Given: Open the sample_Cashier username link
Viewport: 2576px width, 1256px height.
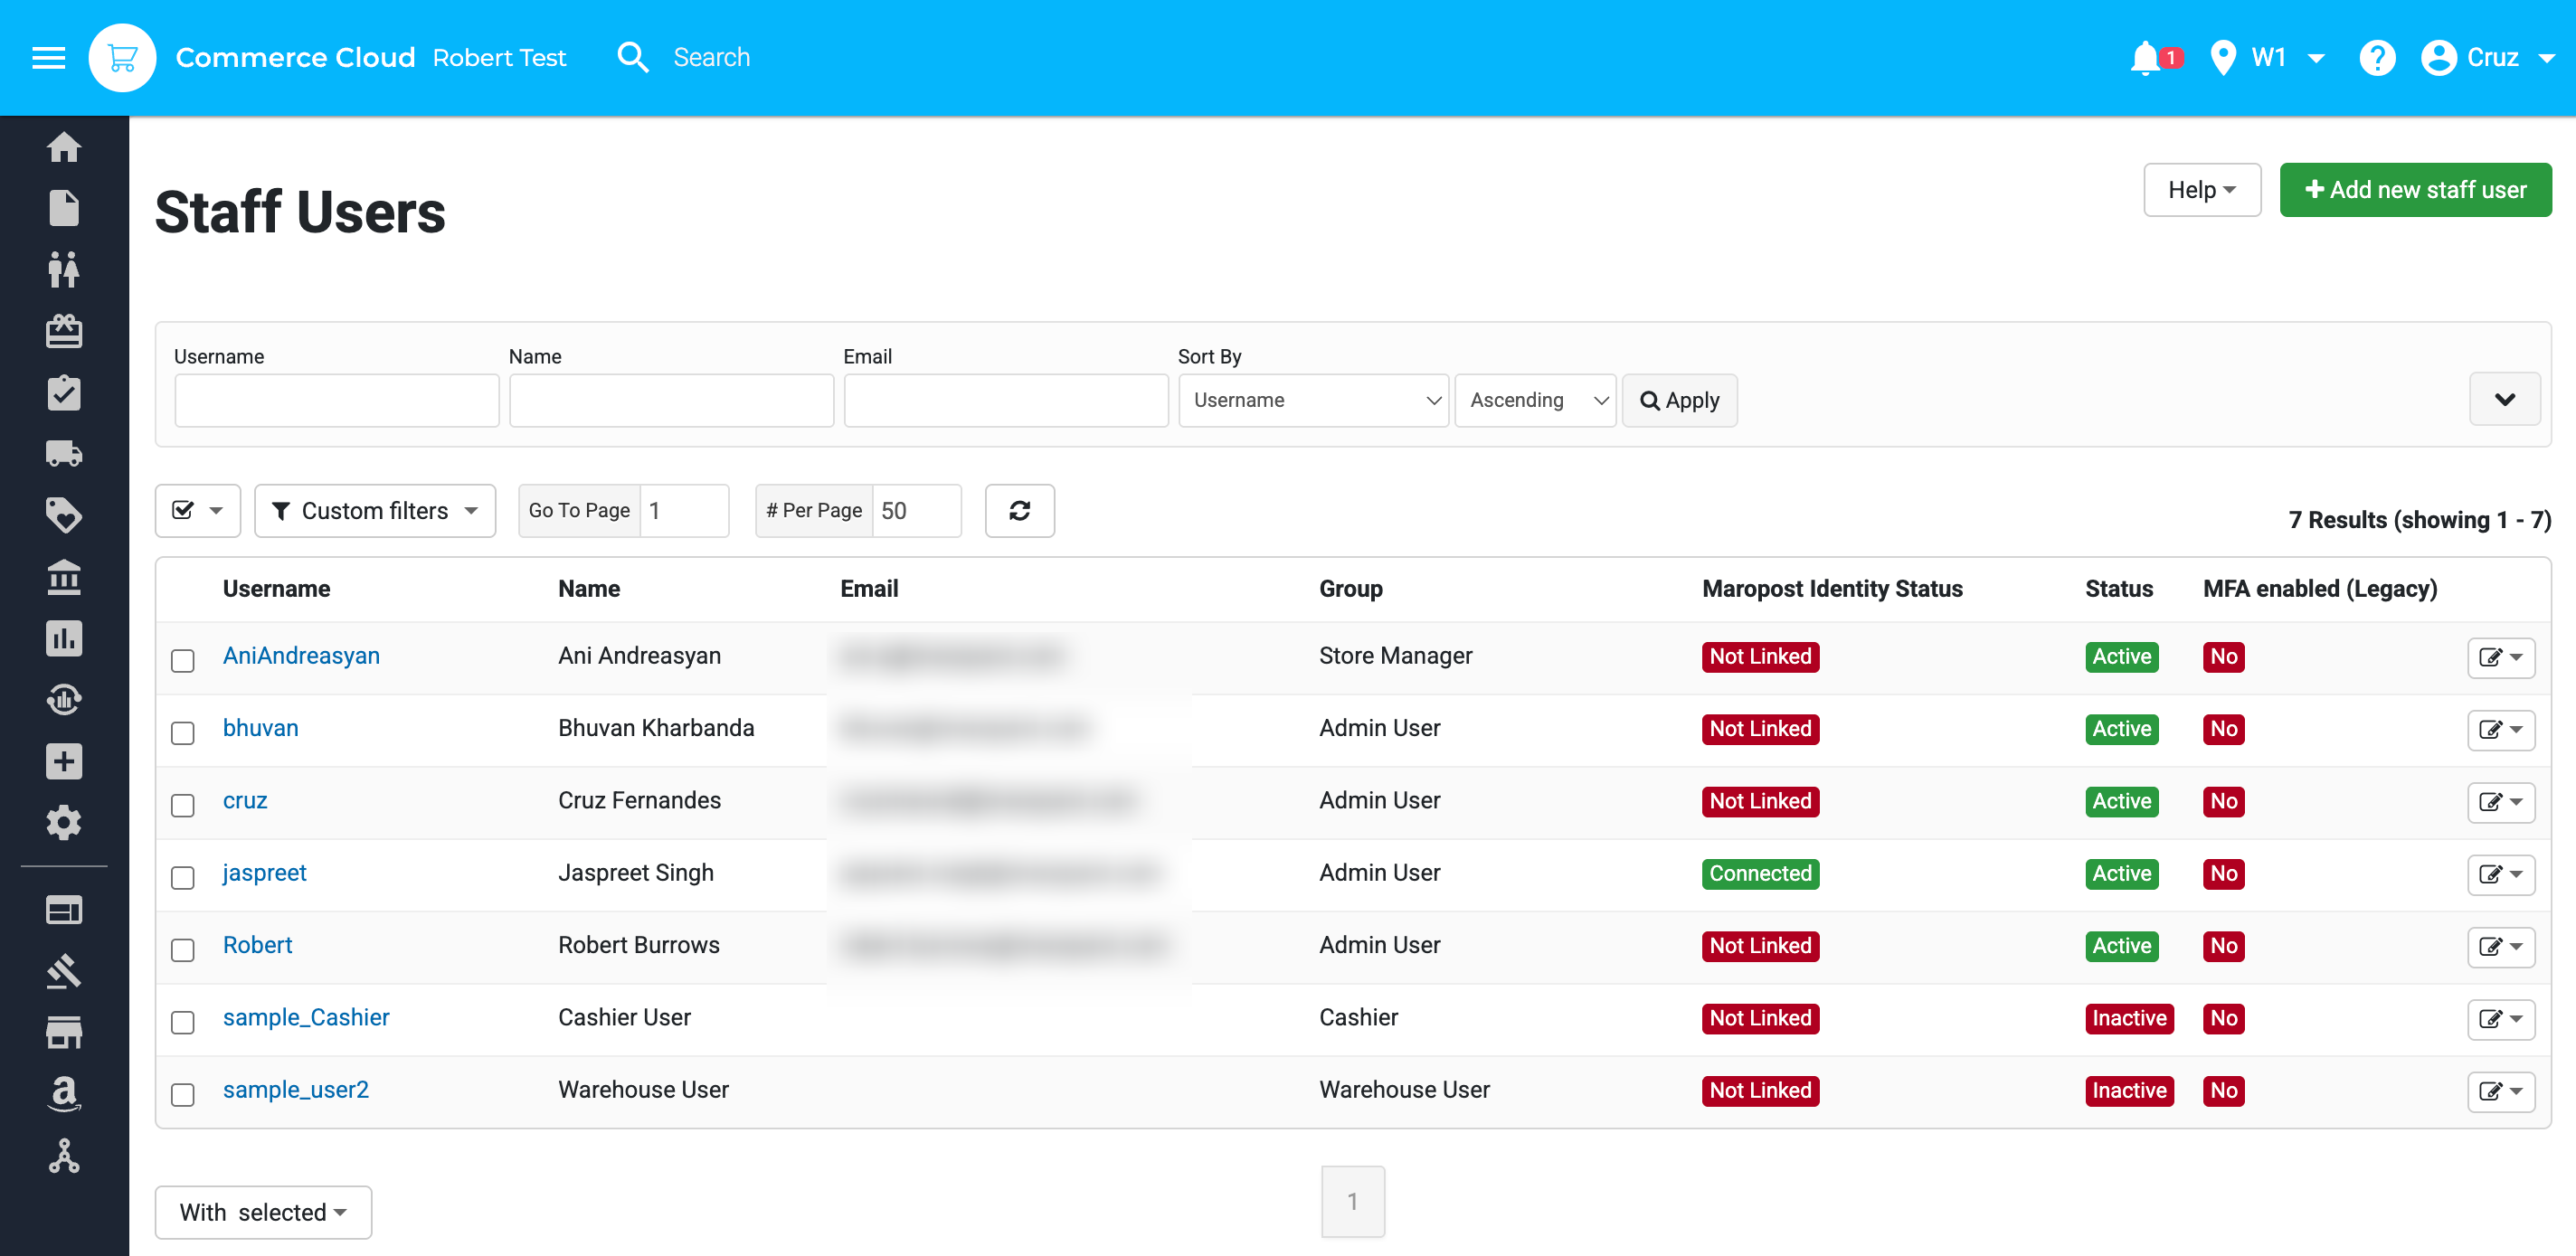Looking at the screenshot, I should [306, 1017].
